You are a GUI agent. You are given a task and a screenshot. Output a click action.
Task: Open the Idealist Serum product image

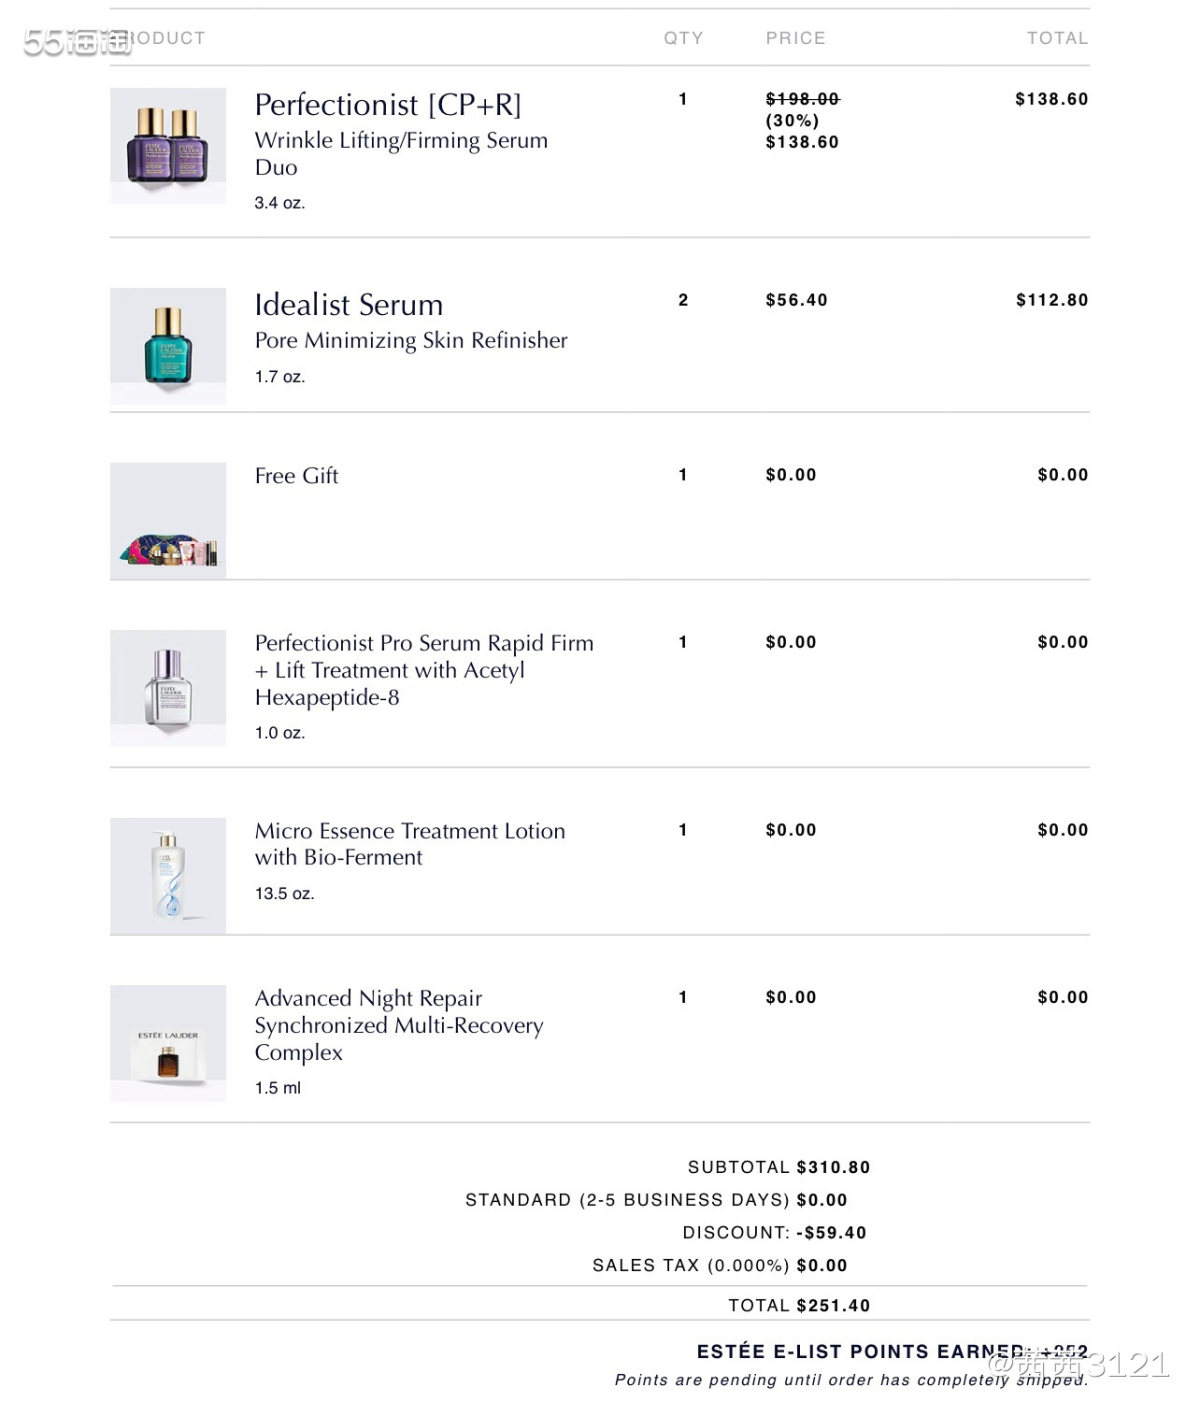pos(168,346)
